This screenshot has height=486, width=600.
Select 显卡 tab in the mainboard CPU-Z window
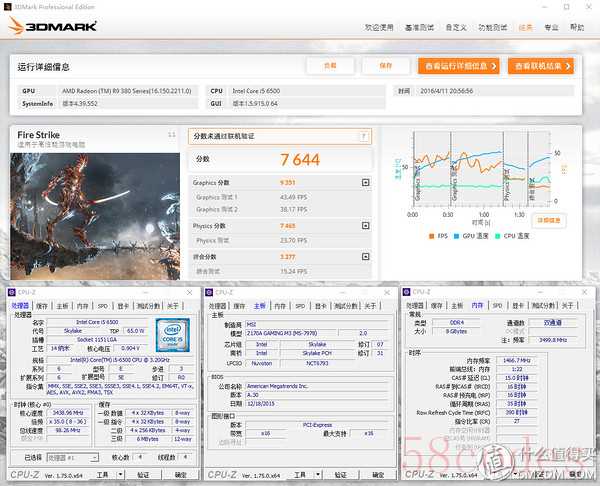[x=321, y=306]
